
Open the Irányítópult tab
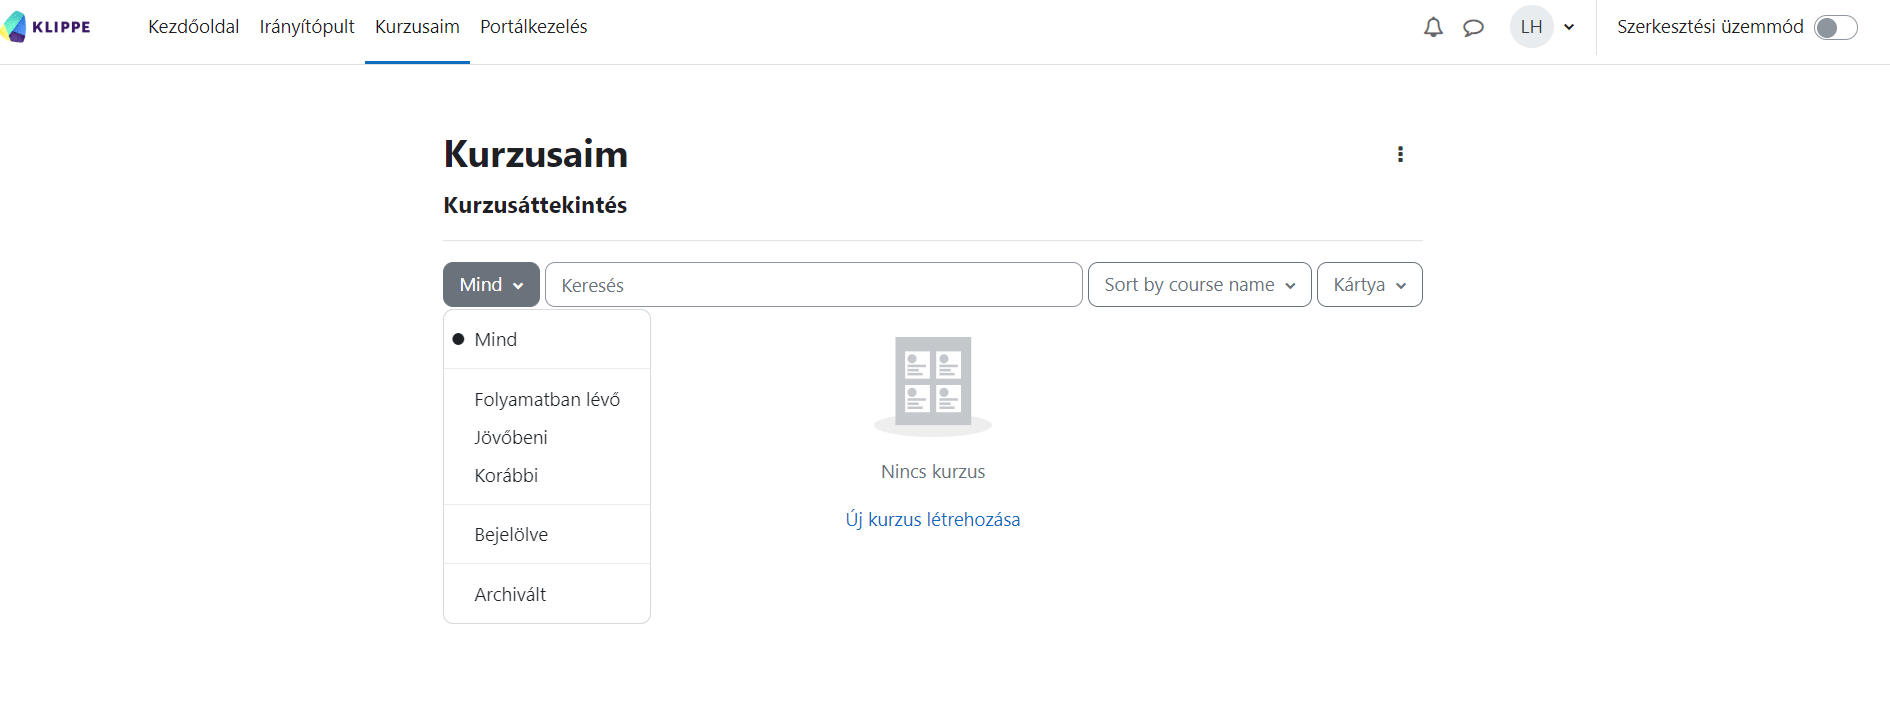click(307, 27)
